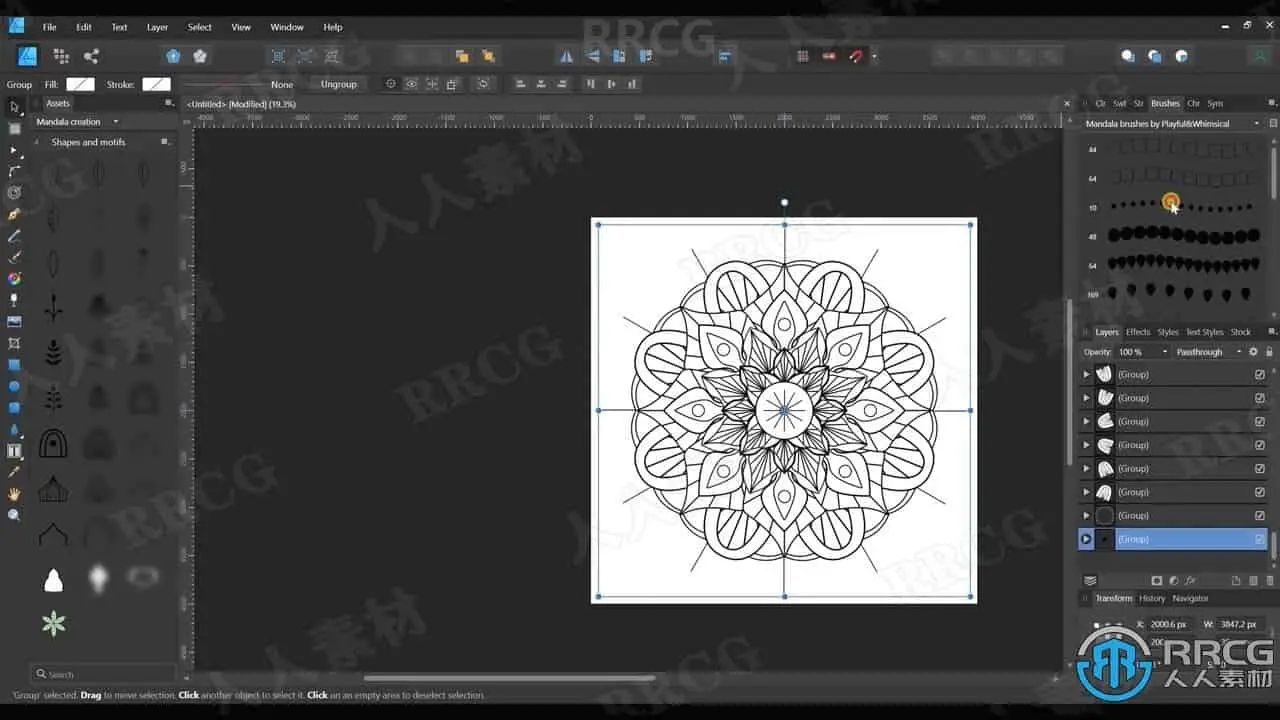Open the Stock tab in Layers panel
The width and height of the screenshot is (1280, 720).
click(x=1241, y=332)
